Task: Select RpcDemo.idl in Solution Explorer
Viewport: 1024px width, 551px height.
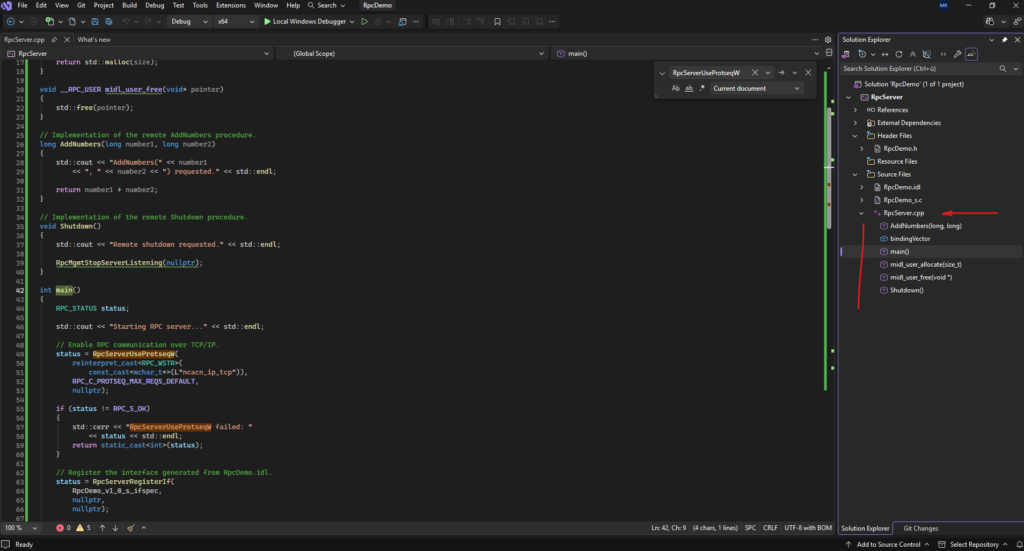Action: pos(901,187)
